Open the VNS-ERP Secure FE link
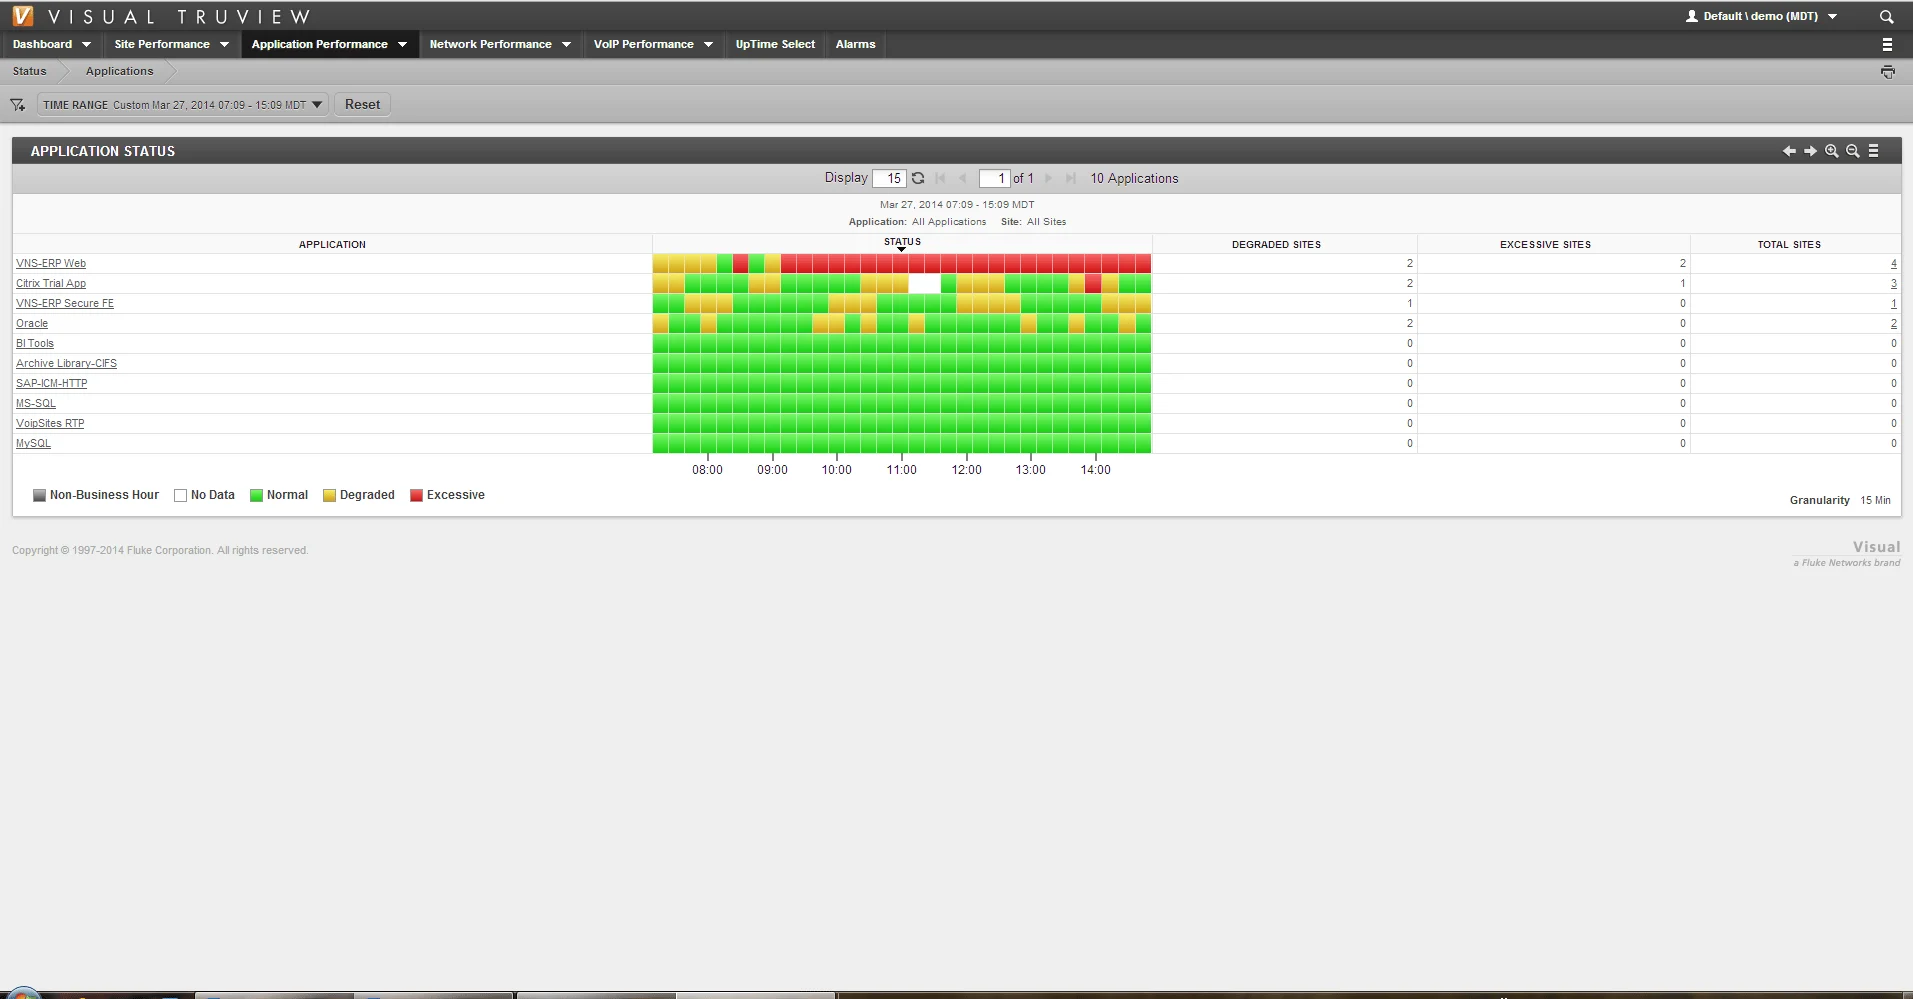The image size is (1913, 999). click(x=65, y=304)
